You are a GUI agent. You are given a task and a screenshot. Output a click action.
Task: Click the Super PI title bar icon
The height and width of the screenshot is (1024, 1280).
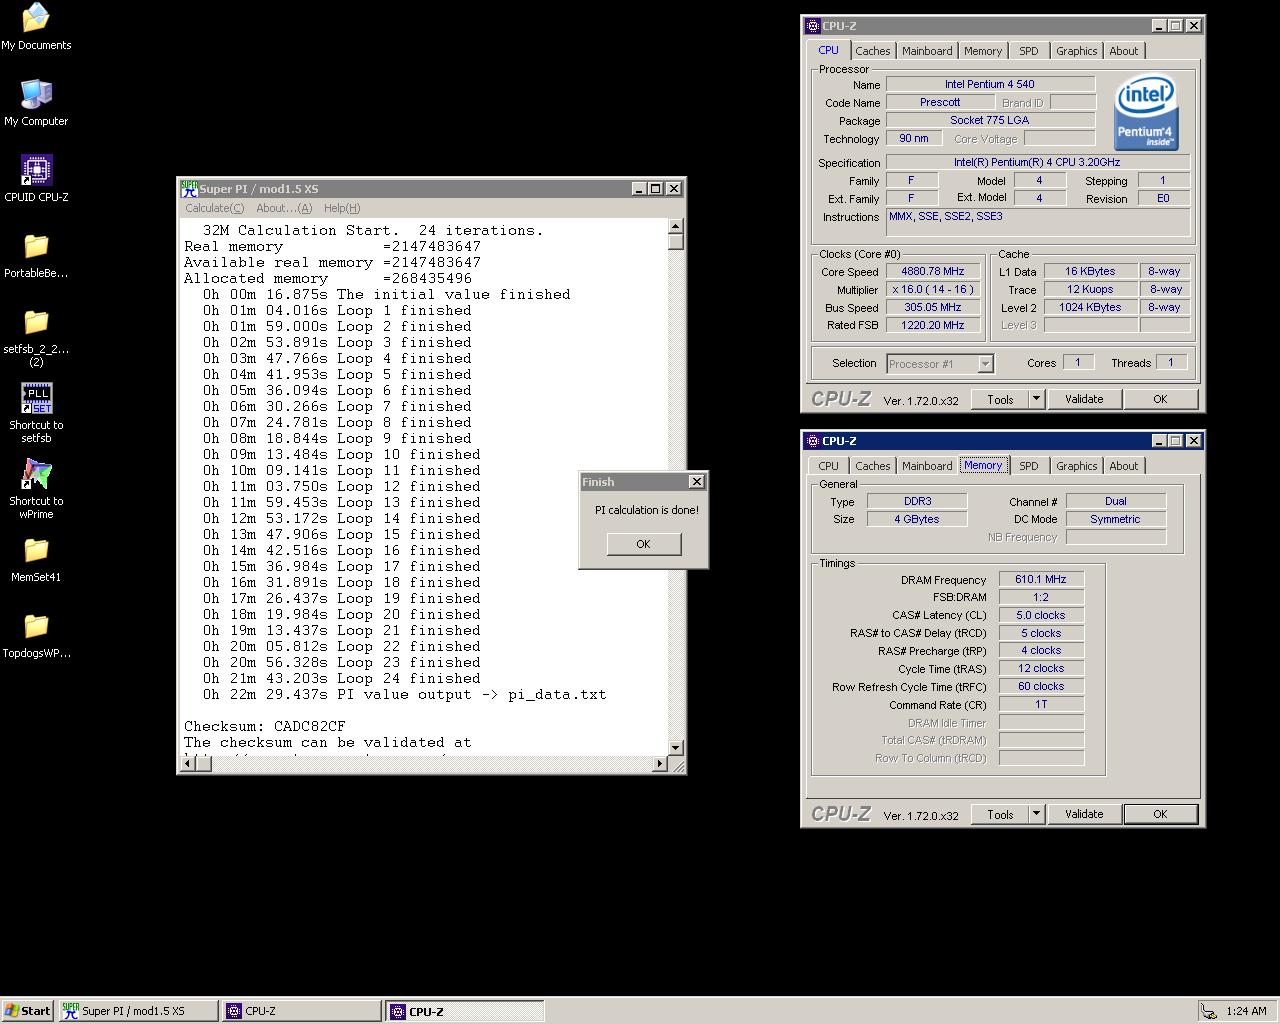click(x=189, y=188)
